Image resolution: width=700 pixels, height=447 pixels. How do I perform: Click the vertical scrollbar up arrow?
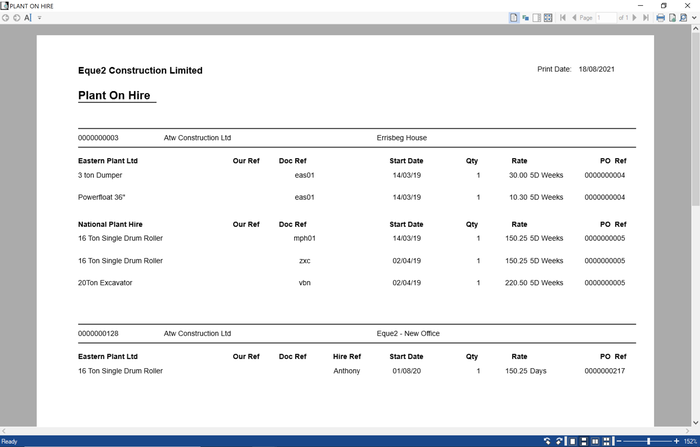point(696,29)
